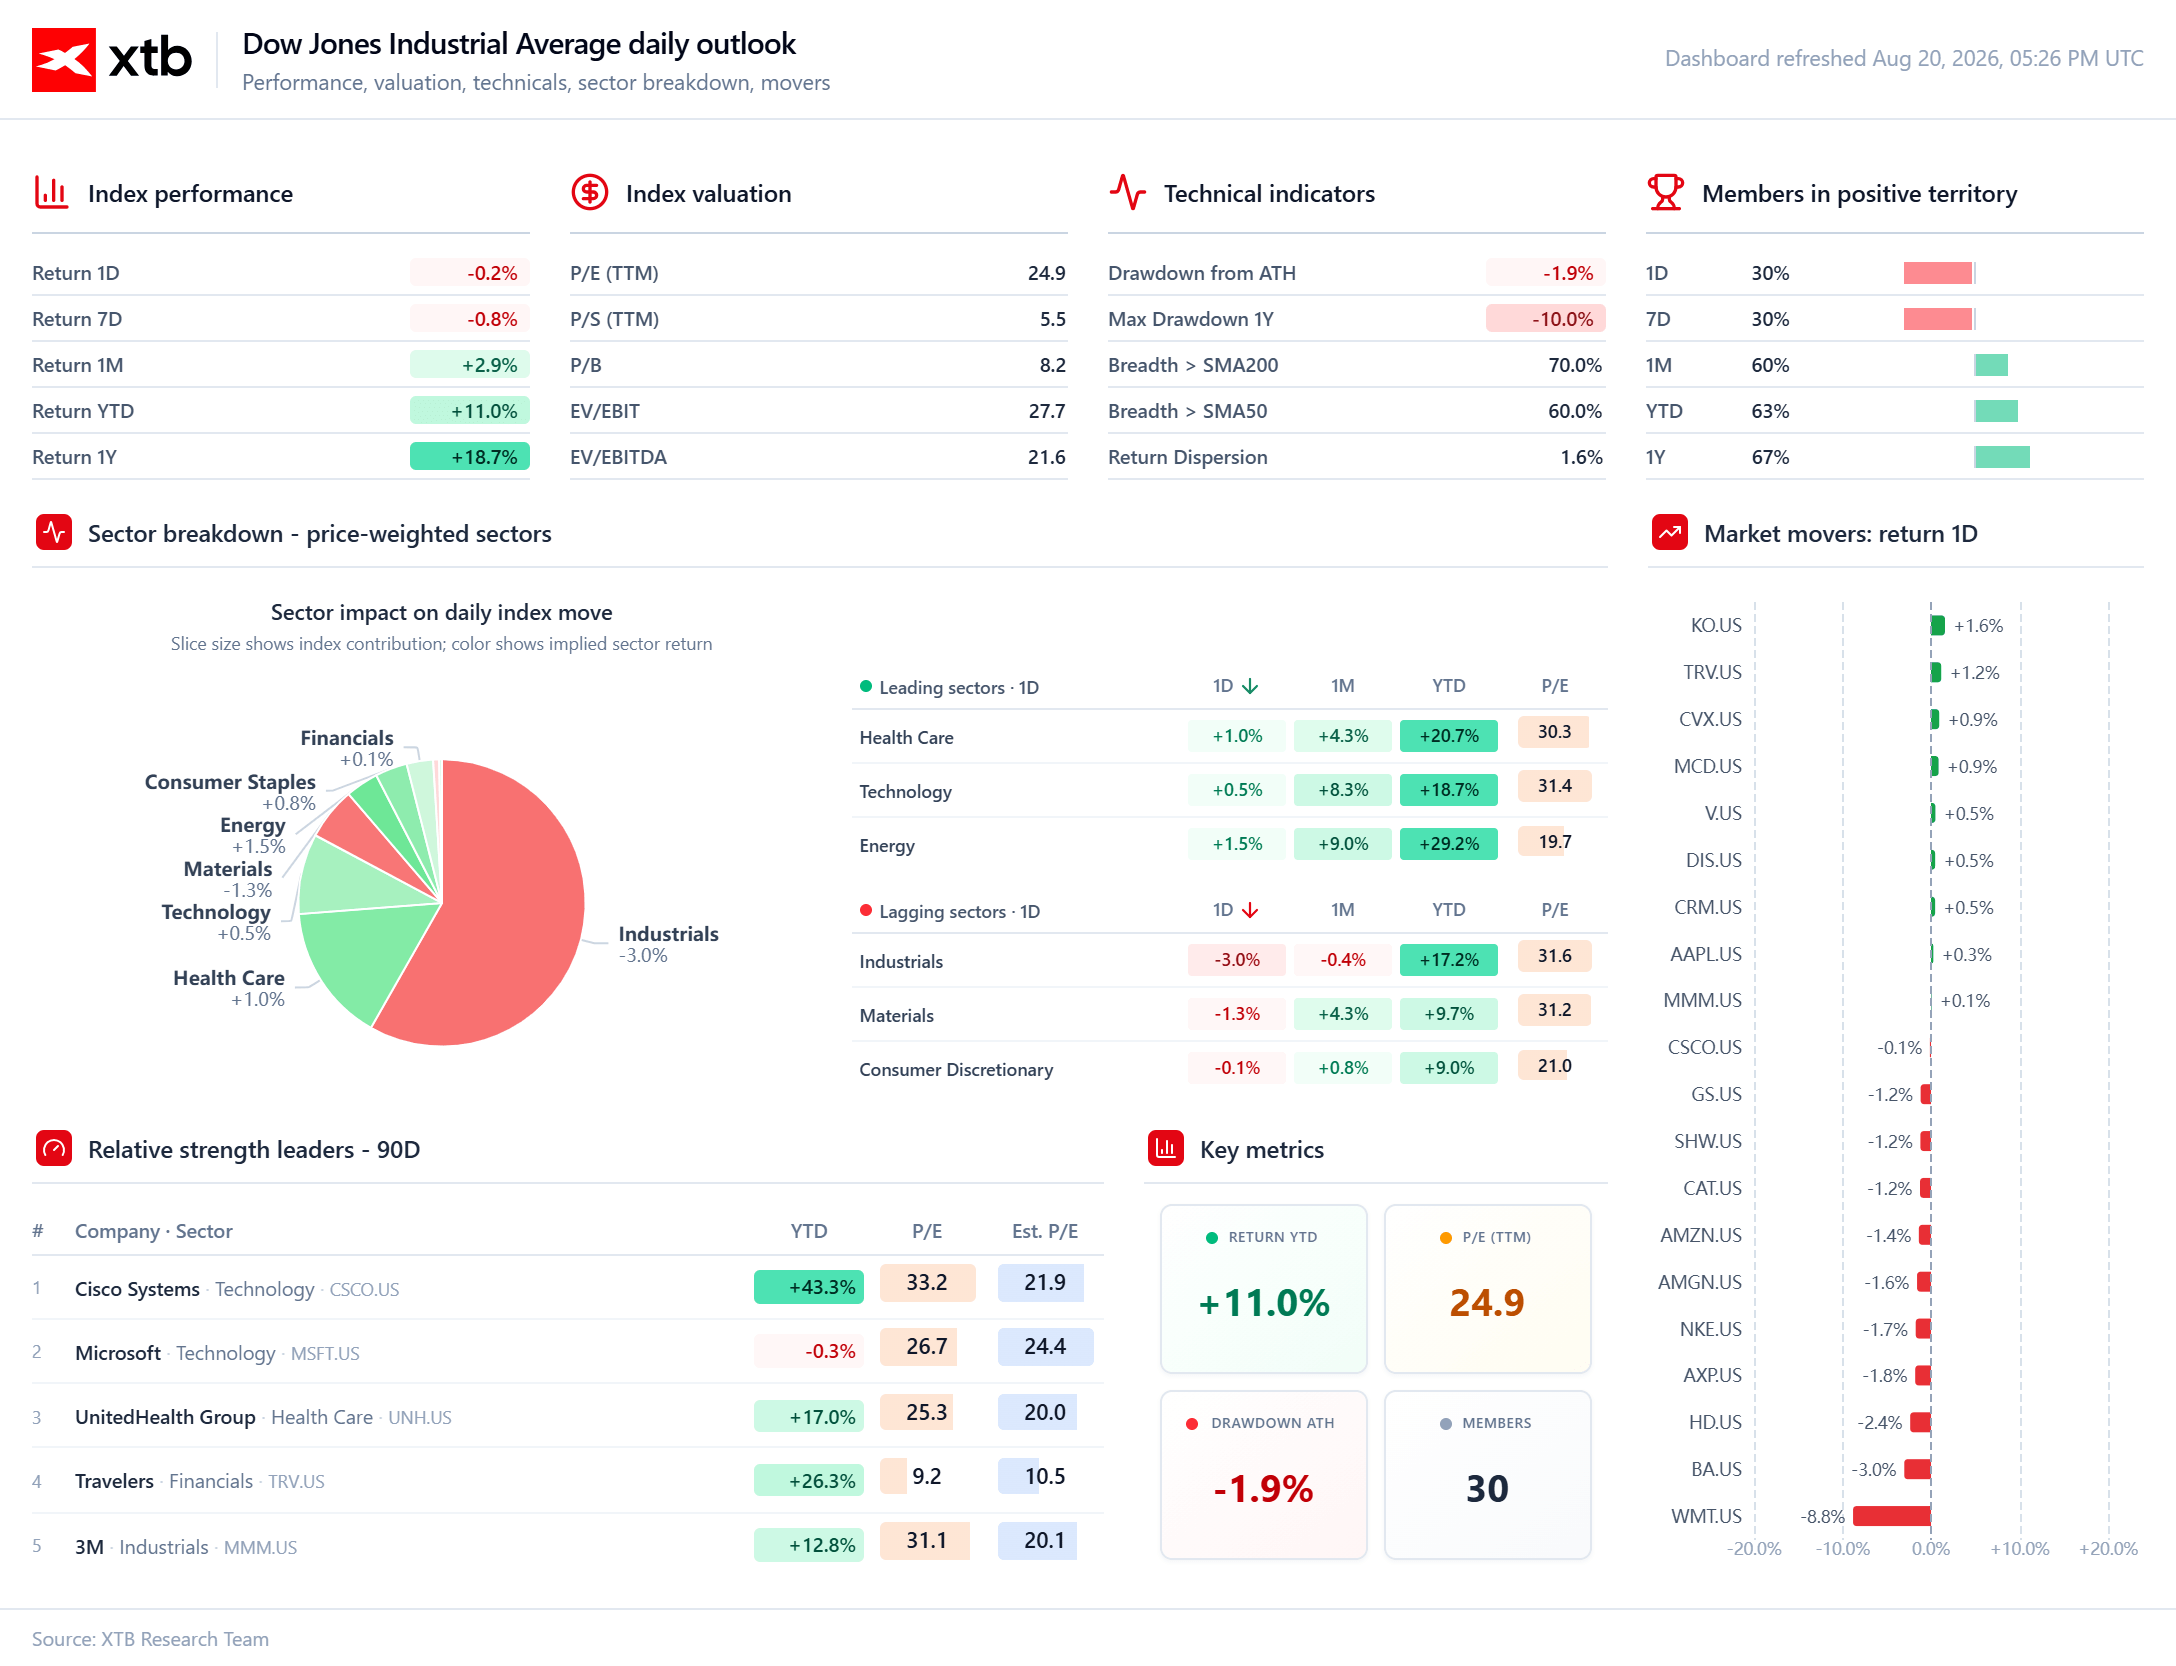Click the WMT.US red bar in market movers
2176x1666 pixels.
[1891, 1516]
